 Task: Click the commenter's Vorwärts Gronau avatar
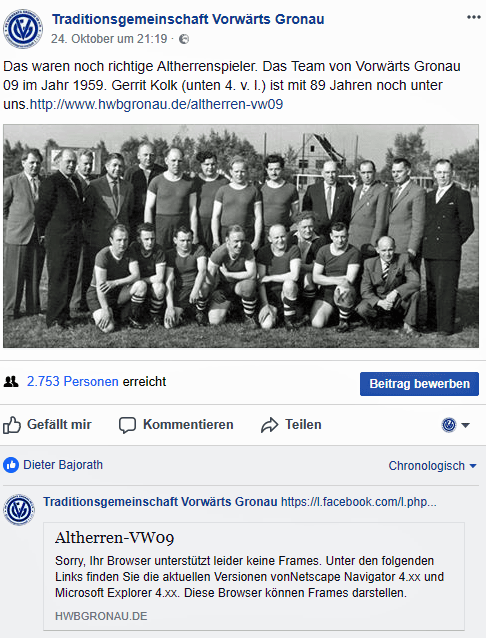point(19,510)
